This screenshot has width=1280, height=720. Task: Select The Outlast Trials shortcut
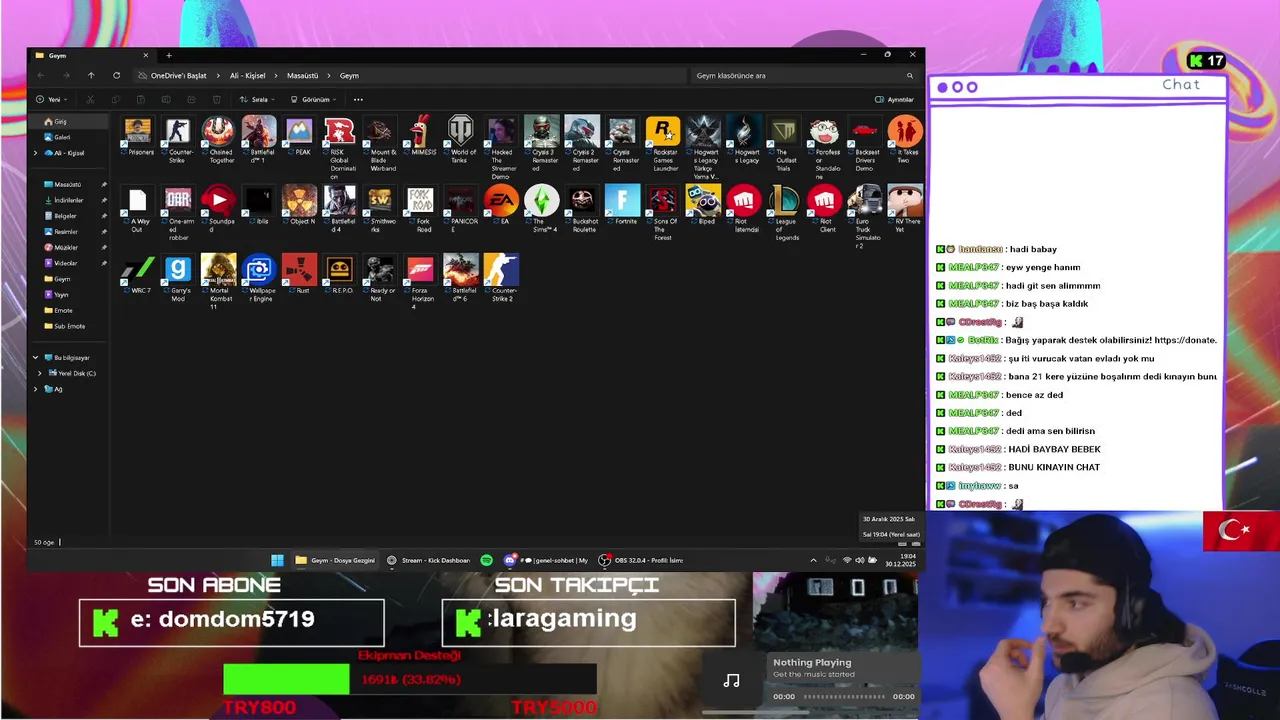click(784, 144)
